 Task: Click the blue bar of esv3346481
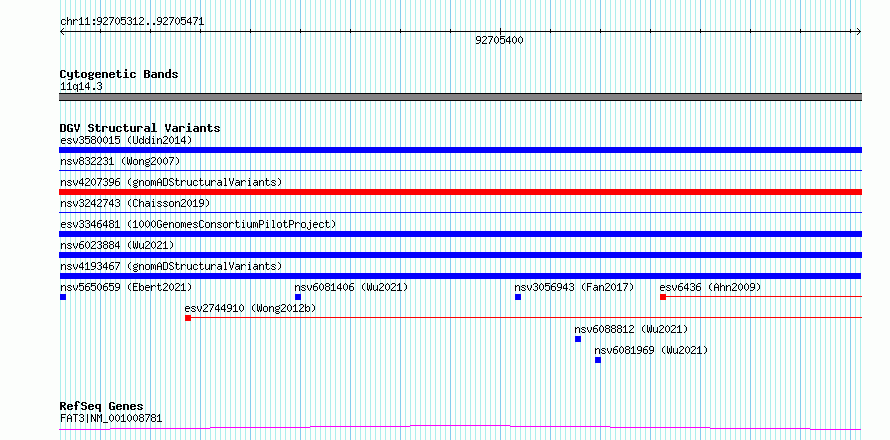pos(460,234)
